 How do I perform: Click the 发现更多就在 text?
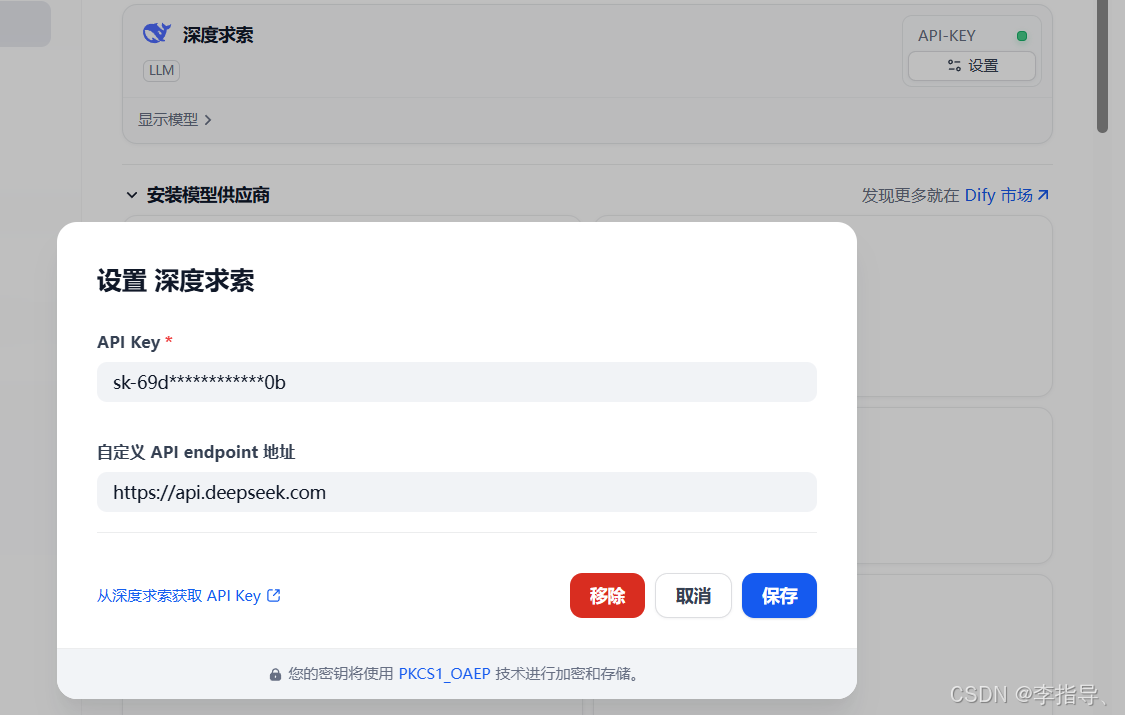click(910, 196)
